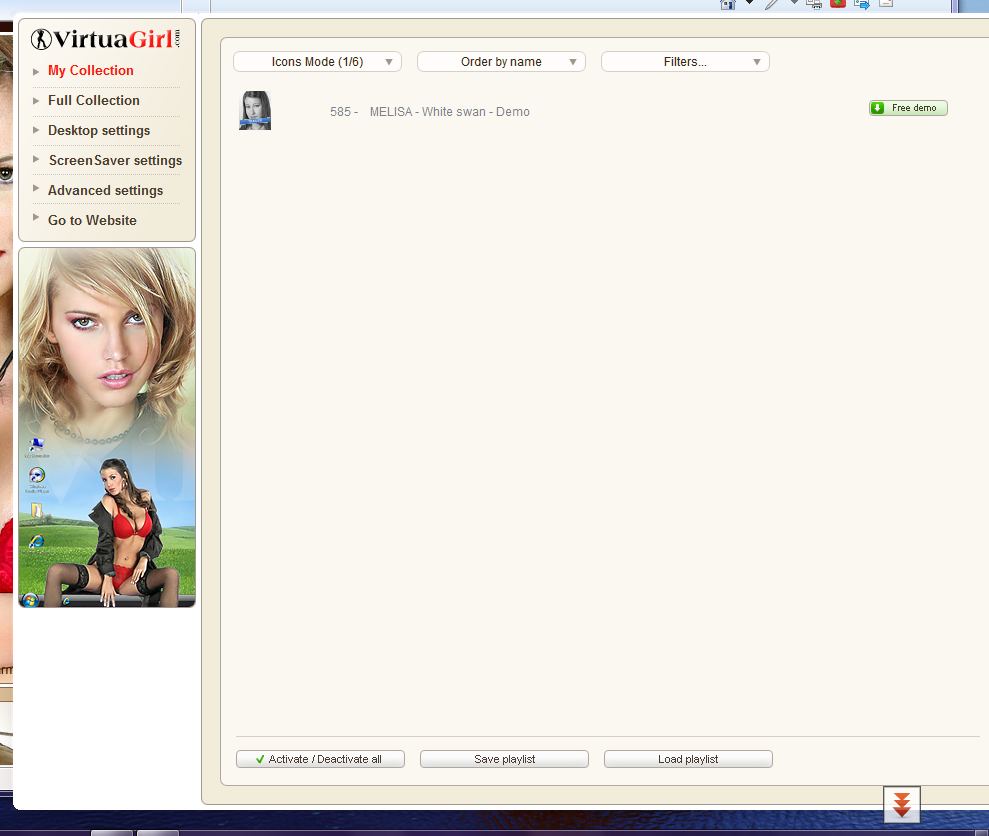Click 'MELISA - White swan - Demo' title
Viewport: 989px width, 836px height.
pos(450,112)
